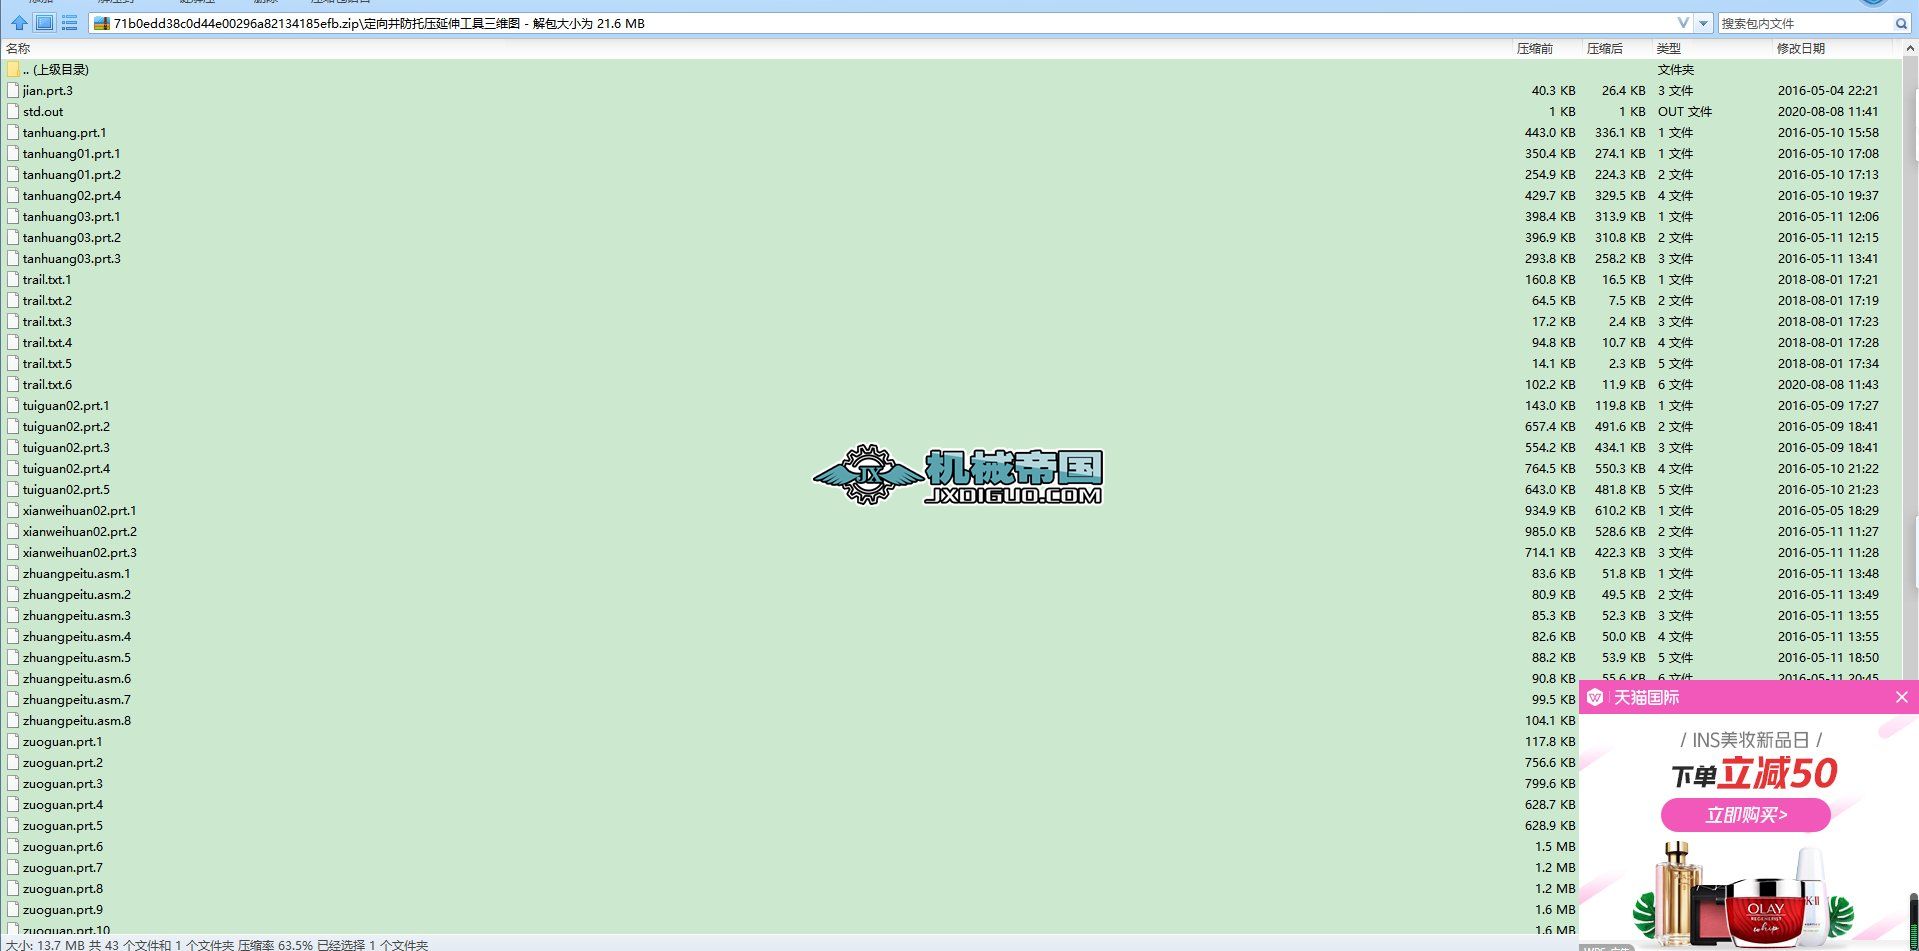Select file trail.txt.3
Screen dimensions: 1919x951
(x=47, y=321)
